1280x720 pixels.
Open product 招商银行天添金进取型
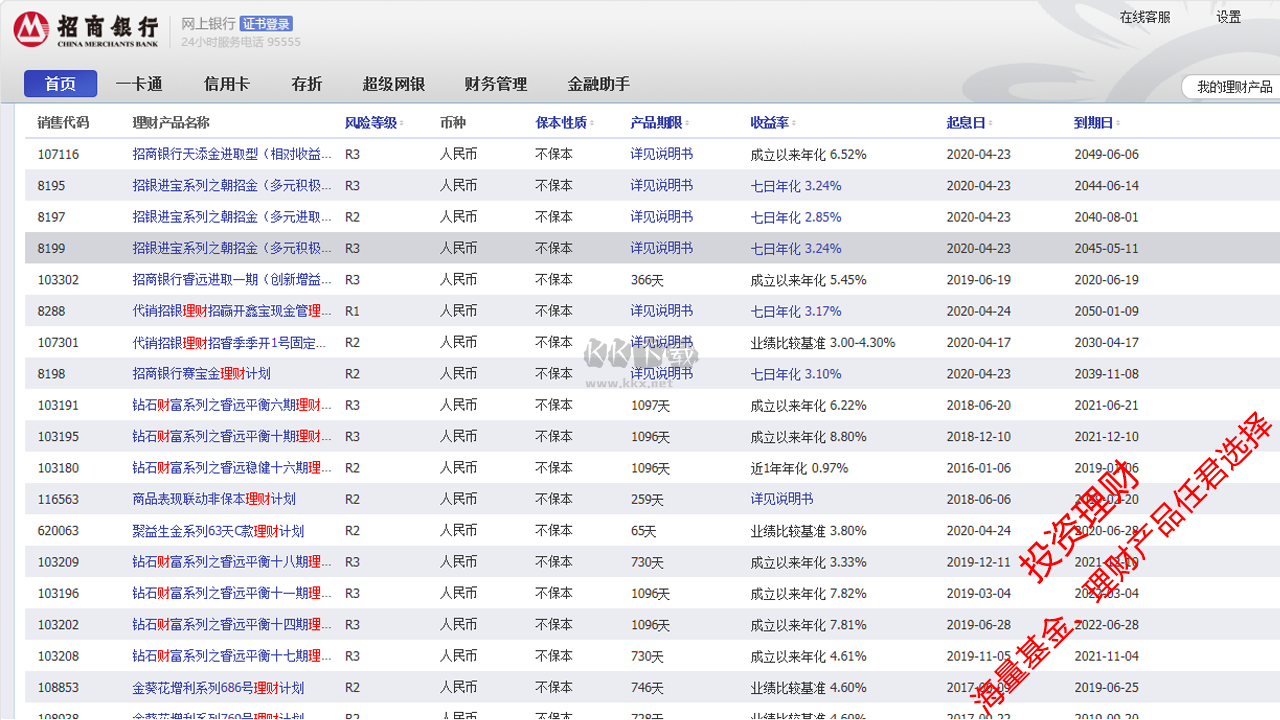tap(232, 155)
